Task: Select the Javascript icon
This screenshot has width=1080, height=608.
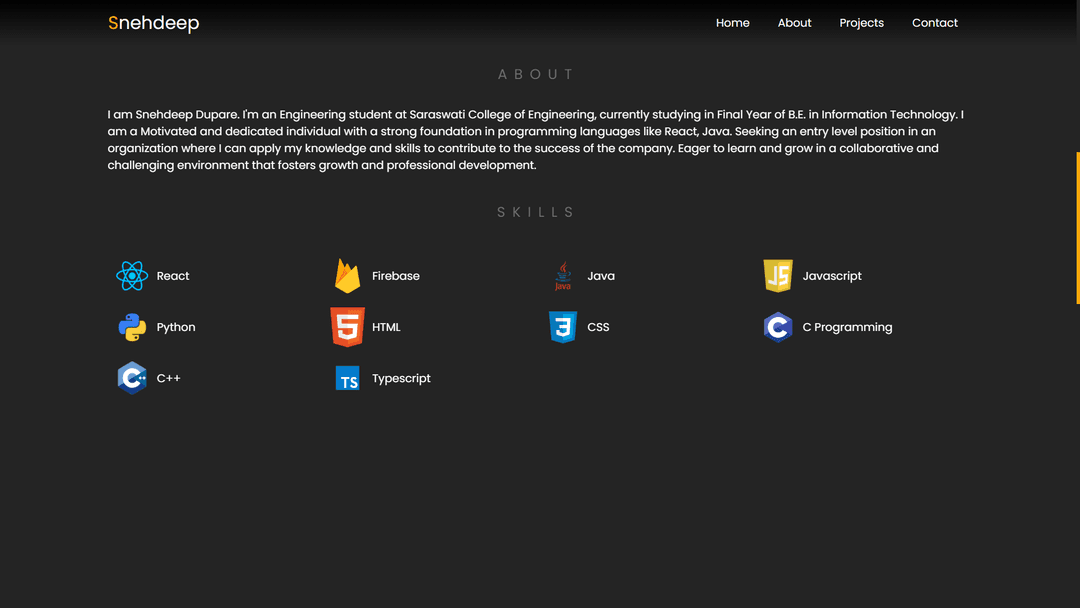Action: [x=778, y=276]
